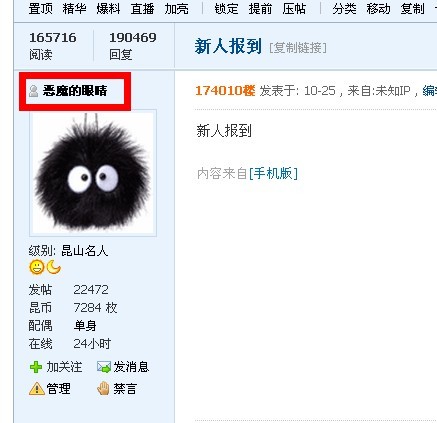Click 移动 to move the thread
The height and width of the screenshot is (423, 437).
click(378, 9)
